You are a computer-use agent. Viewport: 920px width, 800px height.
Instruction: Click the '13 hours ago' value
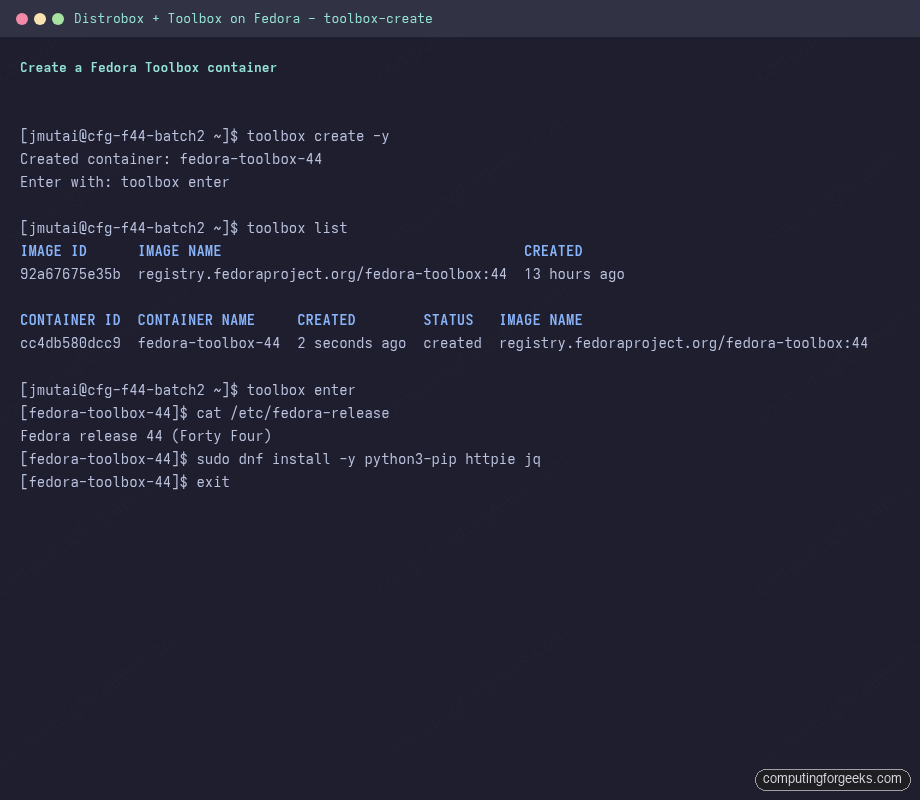574,274
